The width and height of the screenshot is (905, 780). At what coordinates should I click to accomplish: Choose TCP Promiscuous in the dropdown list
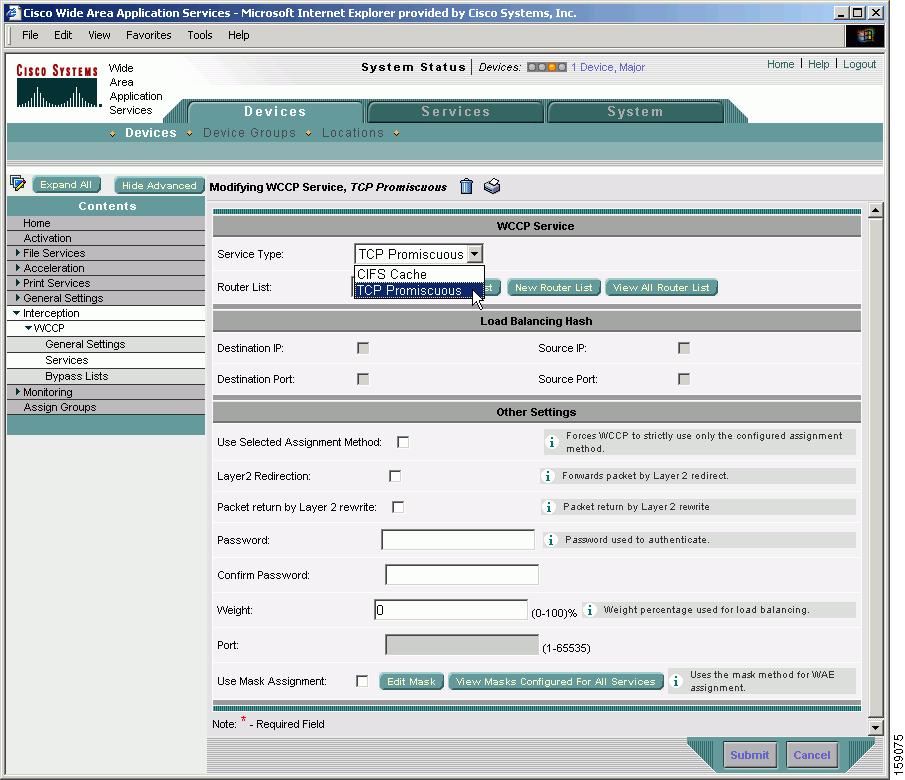(419, 290)
